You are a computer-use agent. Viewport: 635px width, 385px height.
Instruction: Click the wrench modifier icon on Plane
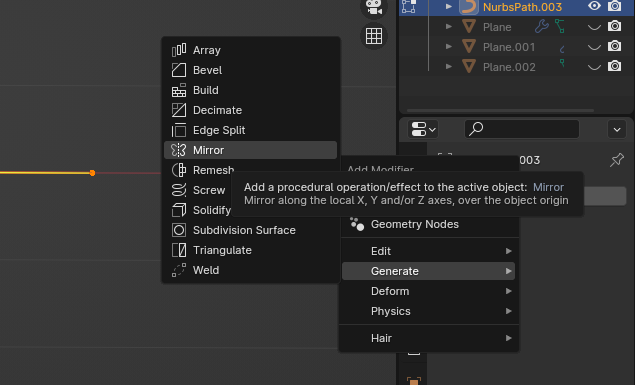(541, 27)
